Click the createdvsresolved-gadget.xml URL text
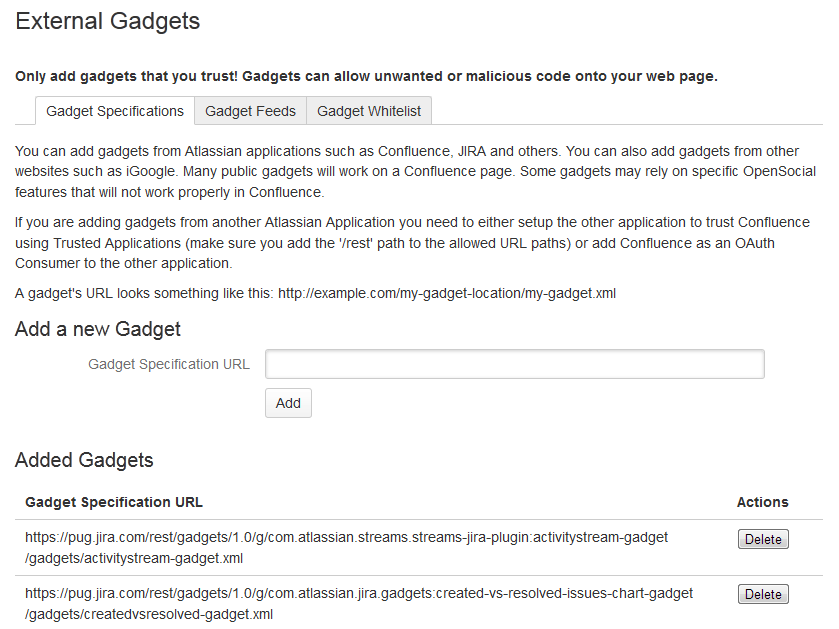The width and height of the screenshot is (839, 629). [358, 603]
